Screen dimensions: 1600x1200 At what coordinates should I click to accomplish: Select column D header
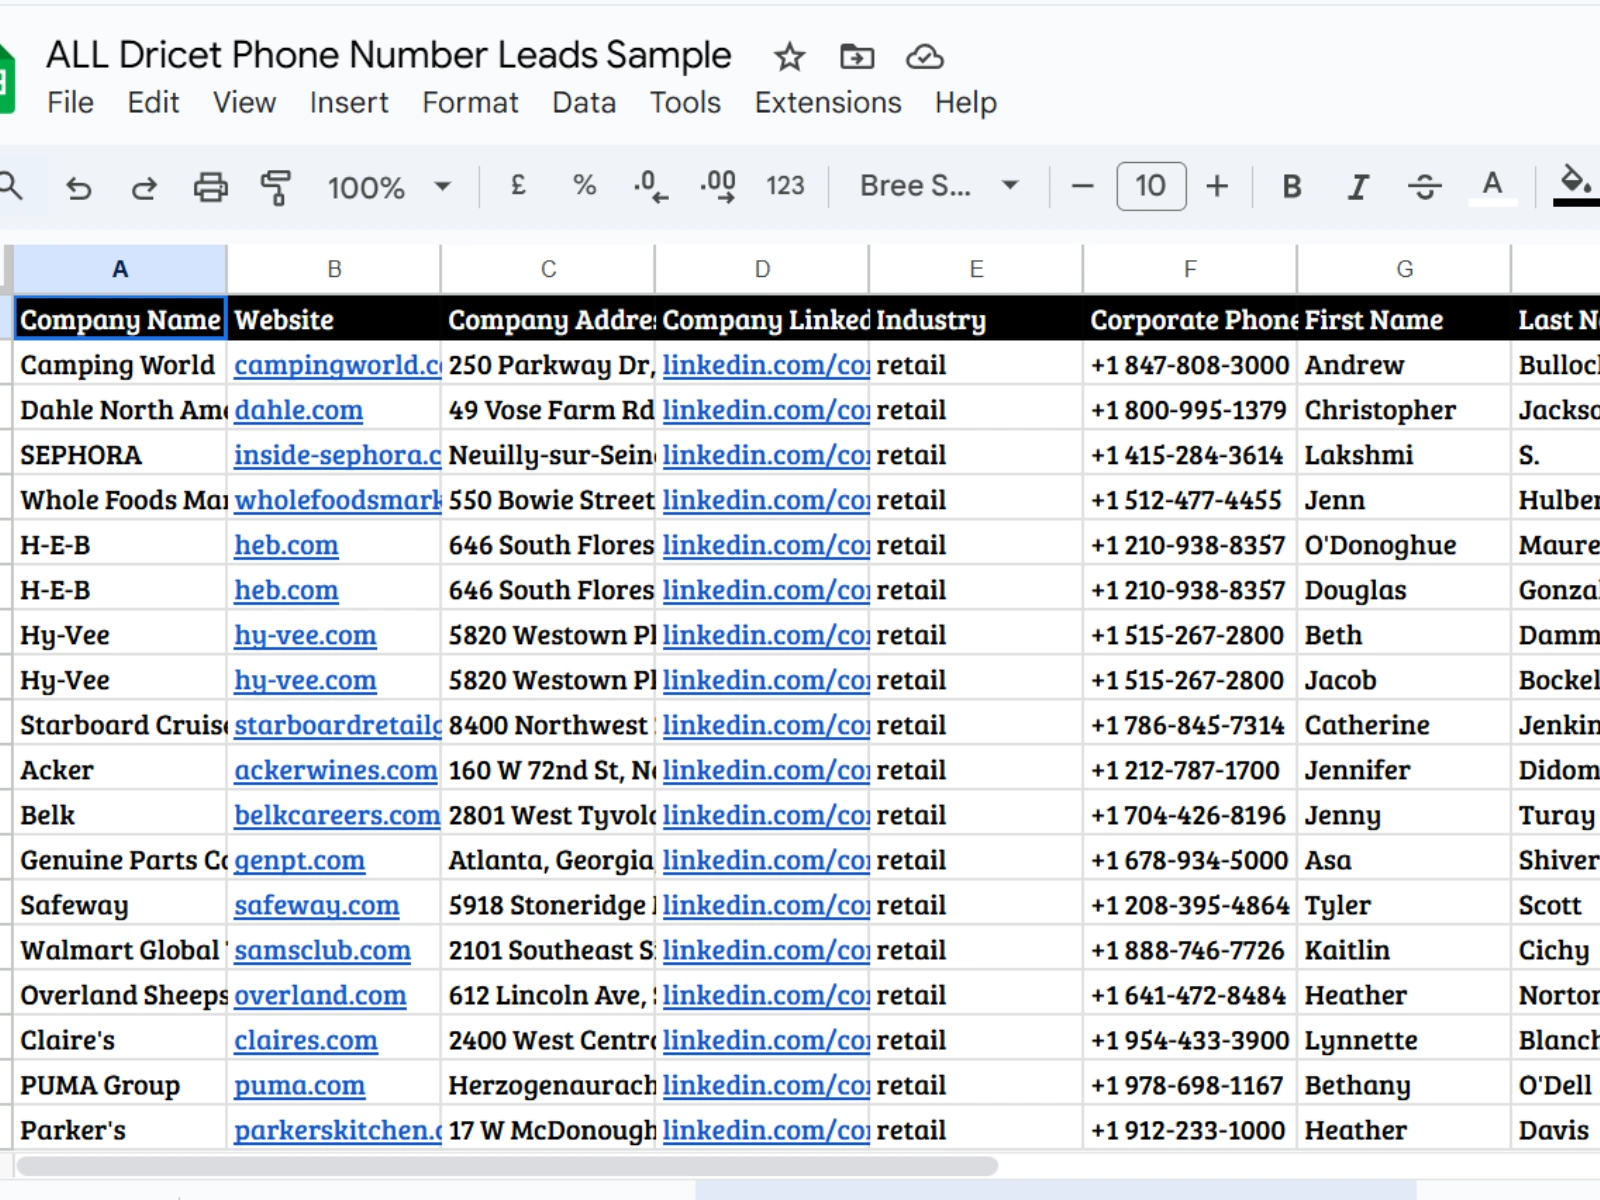(762, 269)
